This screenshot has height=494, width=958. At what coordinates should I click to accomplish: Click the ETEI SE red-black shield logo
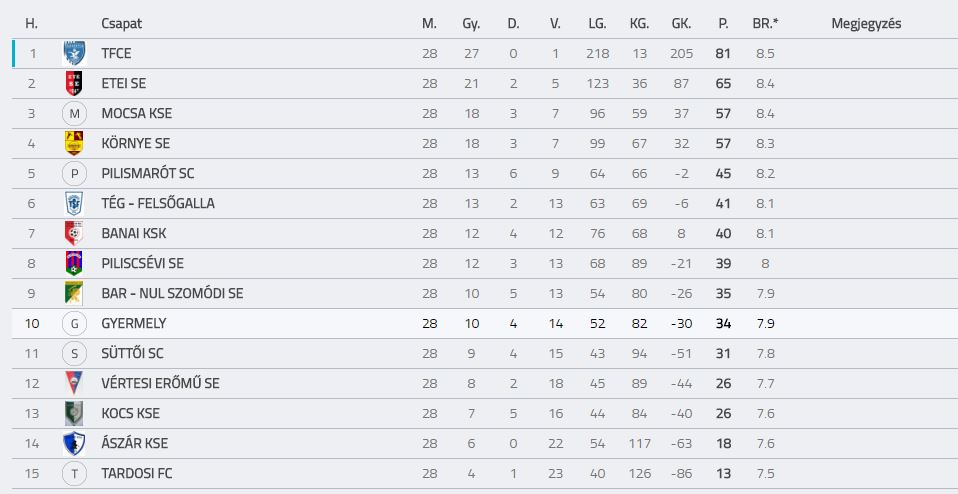tap(74, 83)
